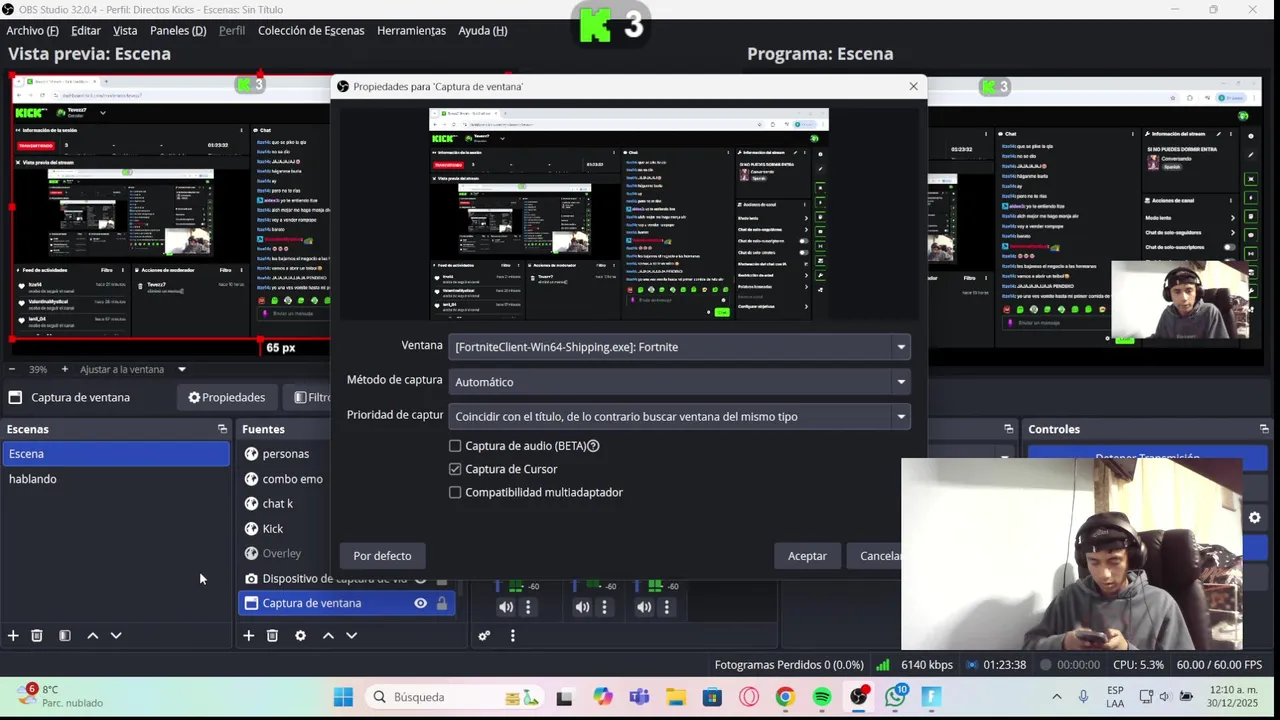Mute third audio mixer channel speaker
The height and width of the screenshot is (720, 1280).
(x=644, y=607)
